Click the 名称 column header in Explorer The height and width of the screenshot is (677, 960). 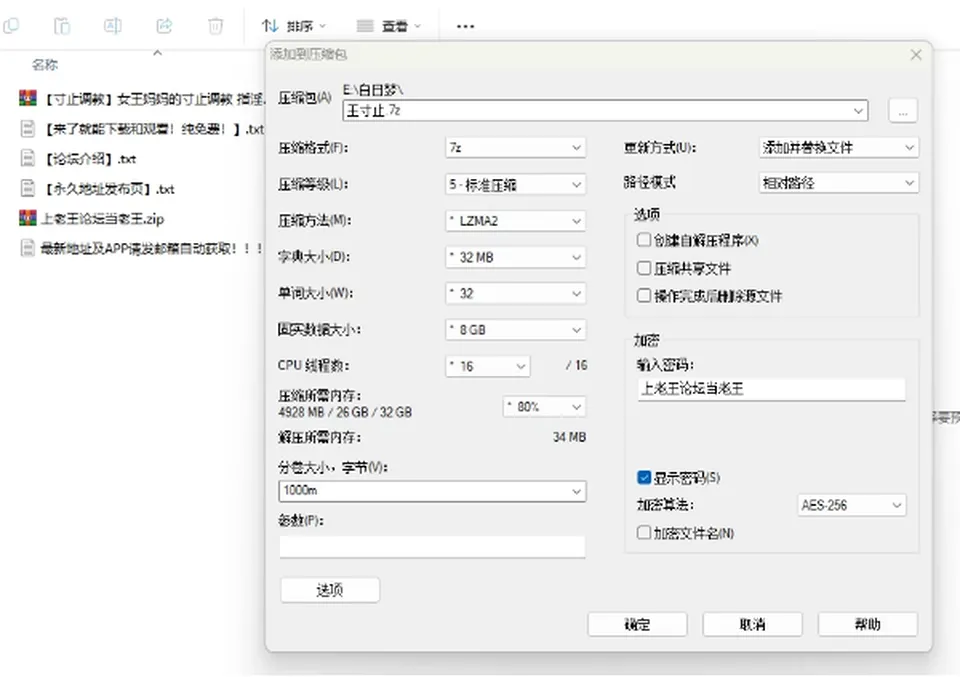tap(45, 64)
